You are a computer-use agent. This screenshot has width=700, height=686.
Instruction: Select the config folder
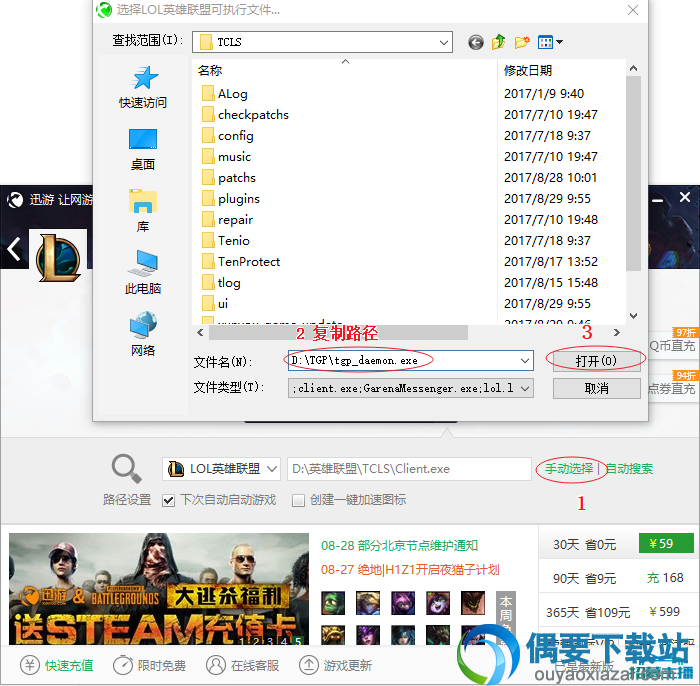point(228,136)
